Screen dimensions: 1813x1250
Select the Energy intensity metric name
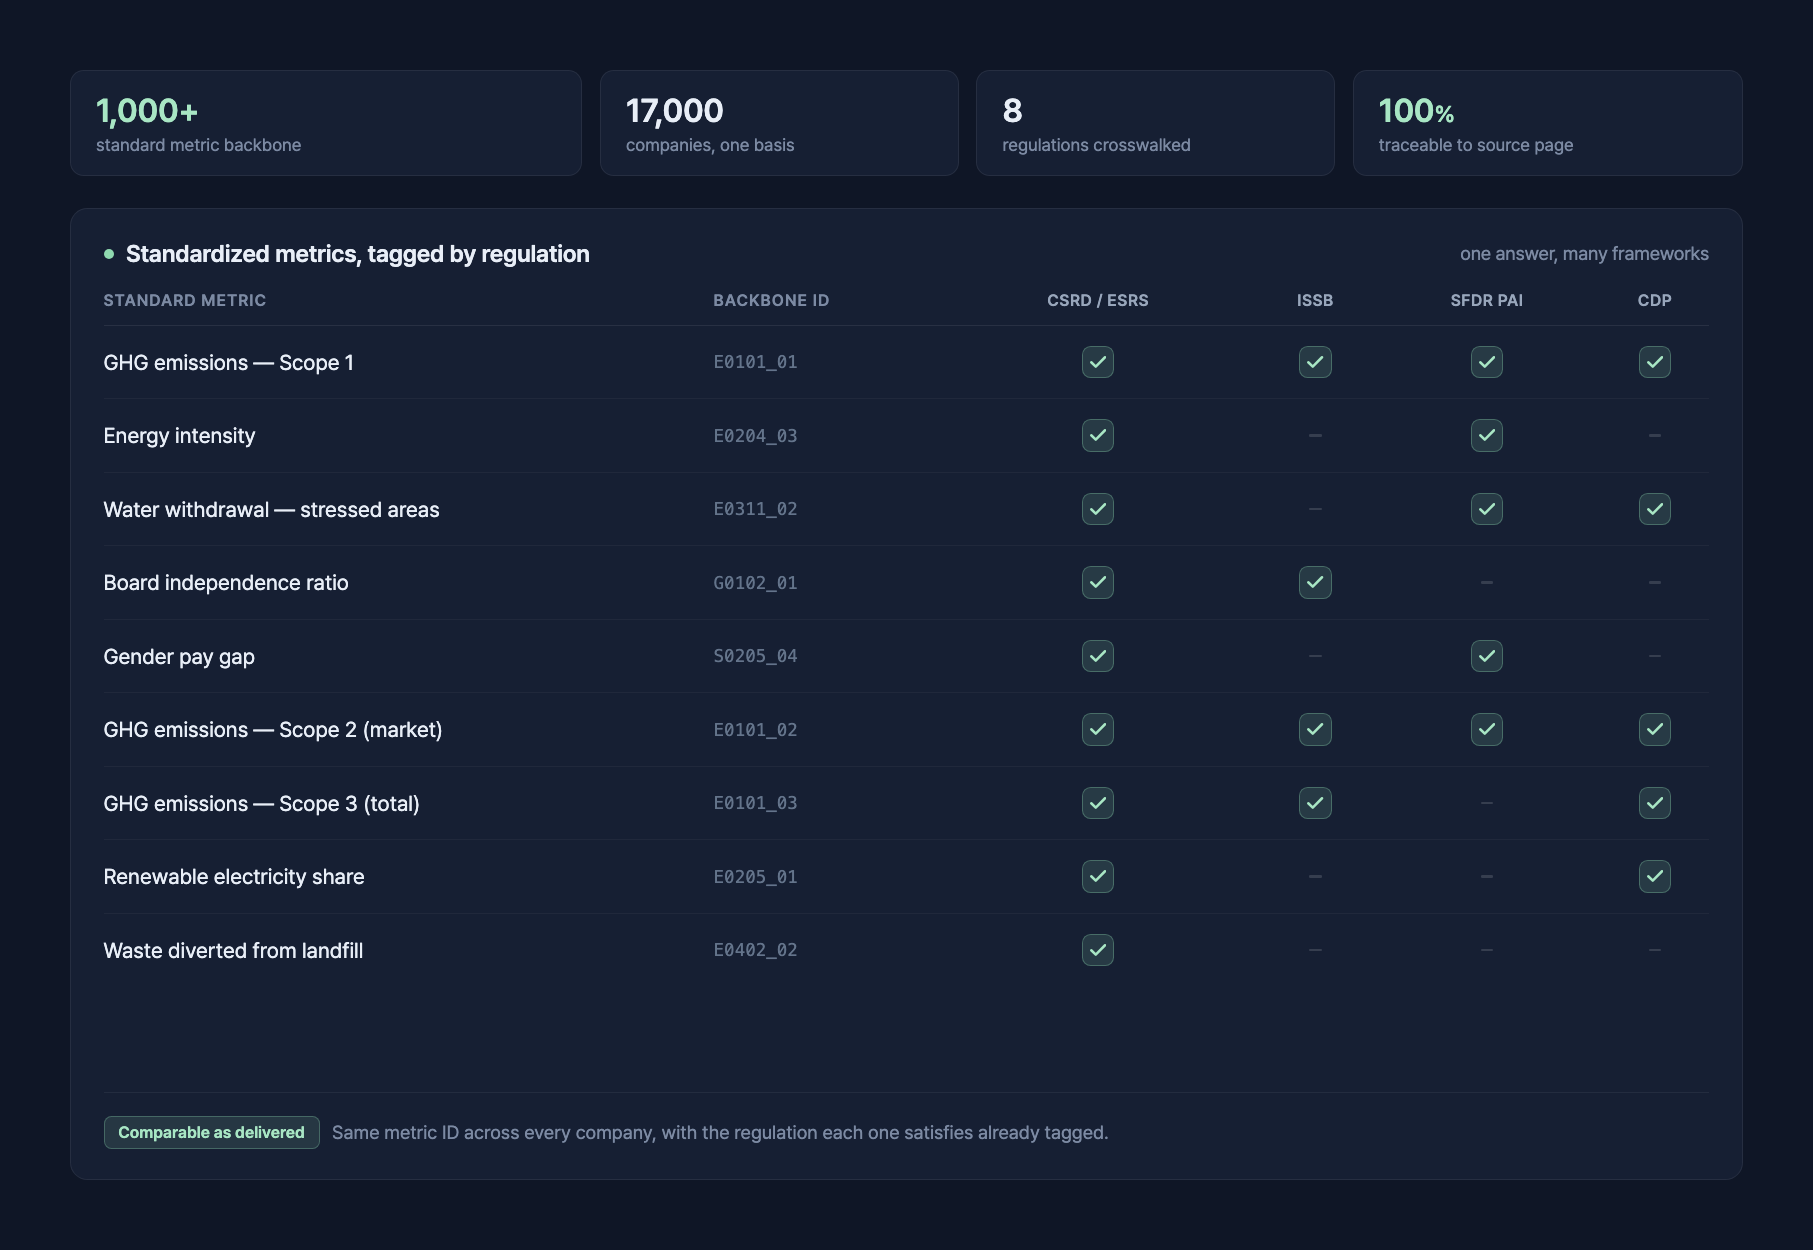click(x=179, y=436)
